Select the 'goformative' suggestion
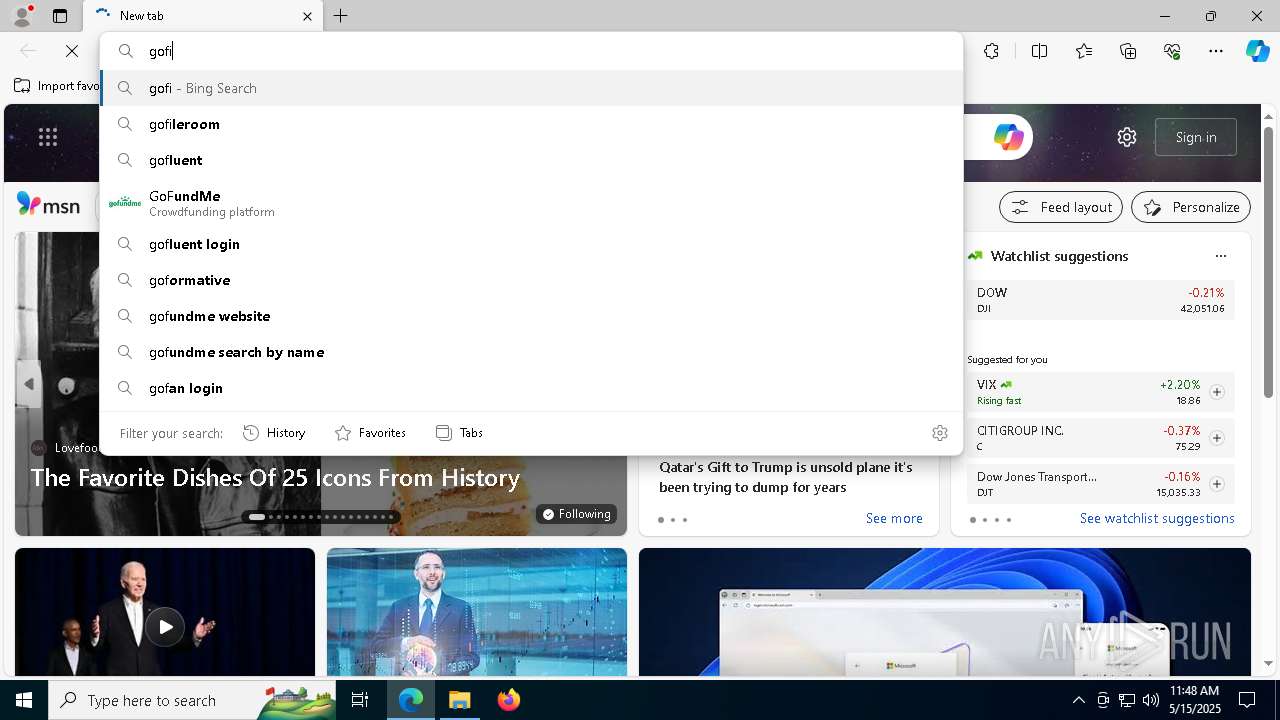The image size is (1280, 720). click(x=531, y=280)
